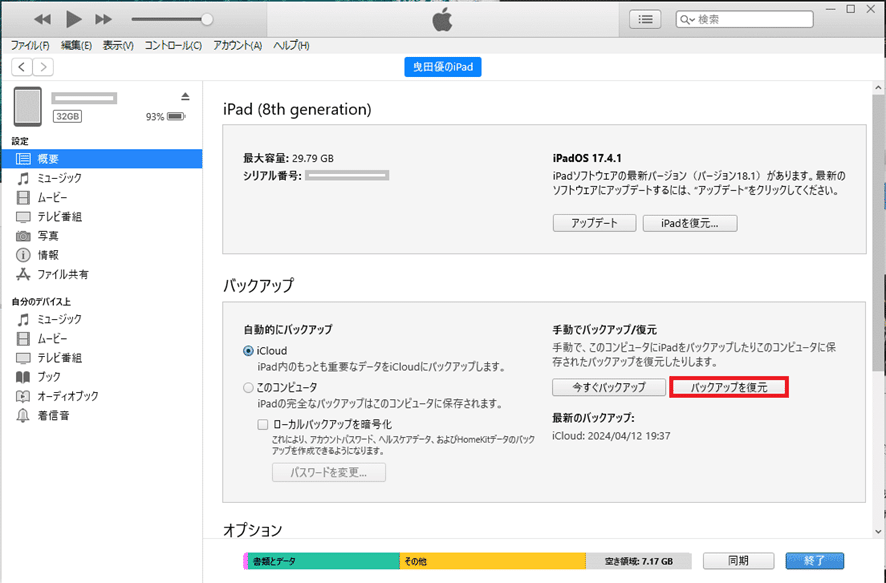Open the アカウント(A) menu

[x=237, y=46]
